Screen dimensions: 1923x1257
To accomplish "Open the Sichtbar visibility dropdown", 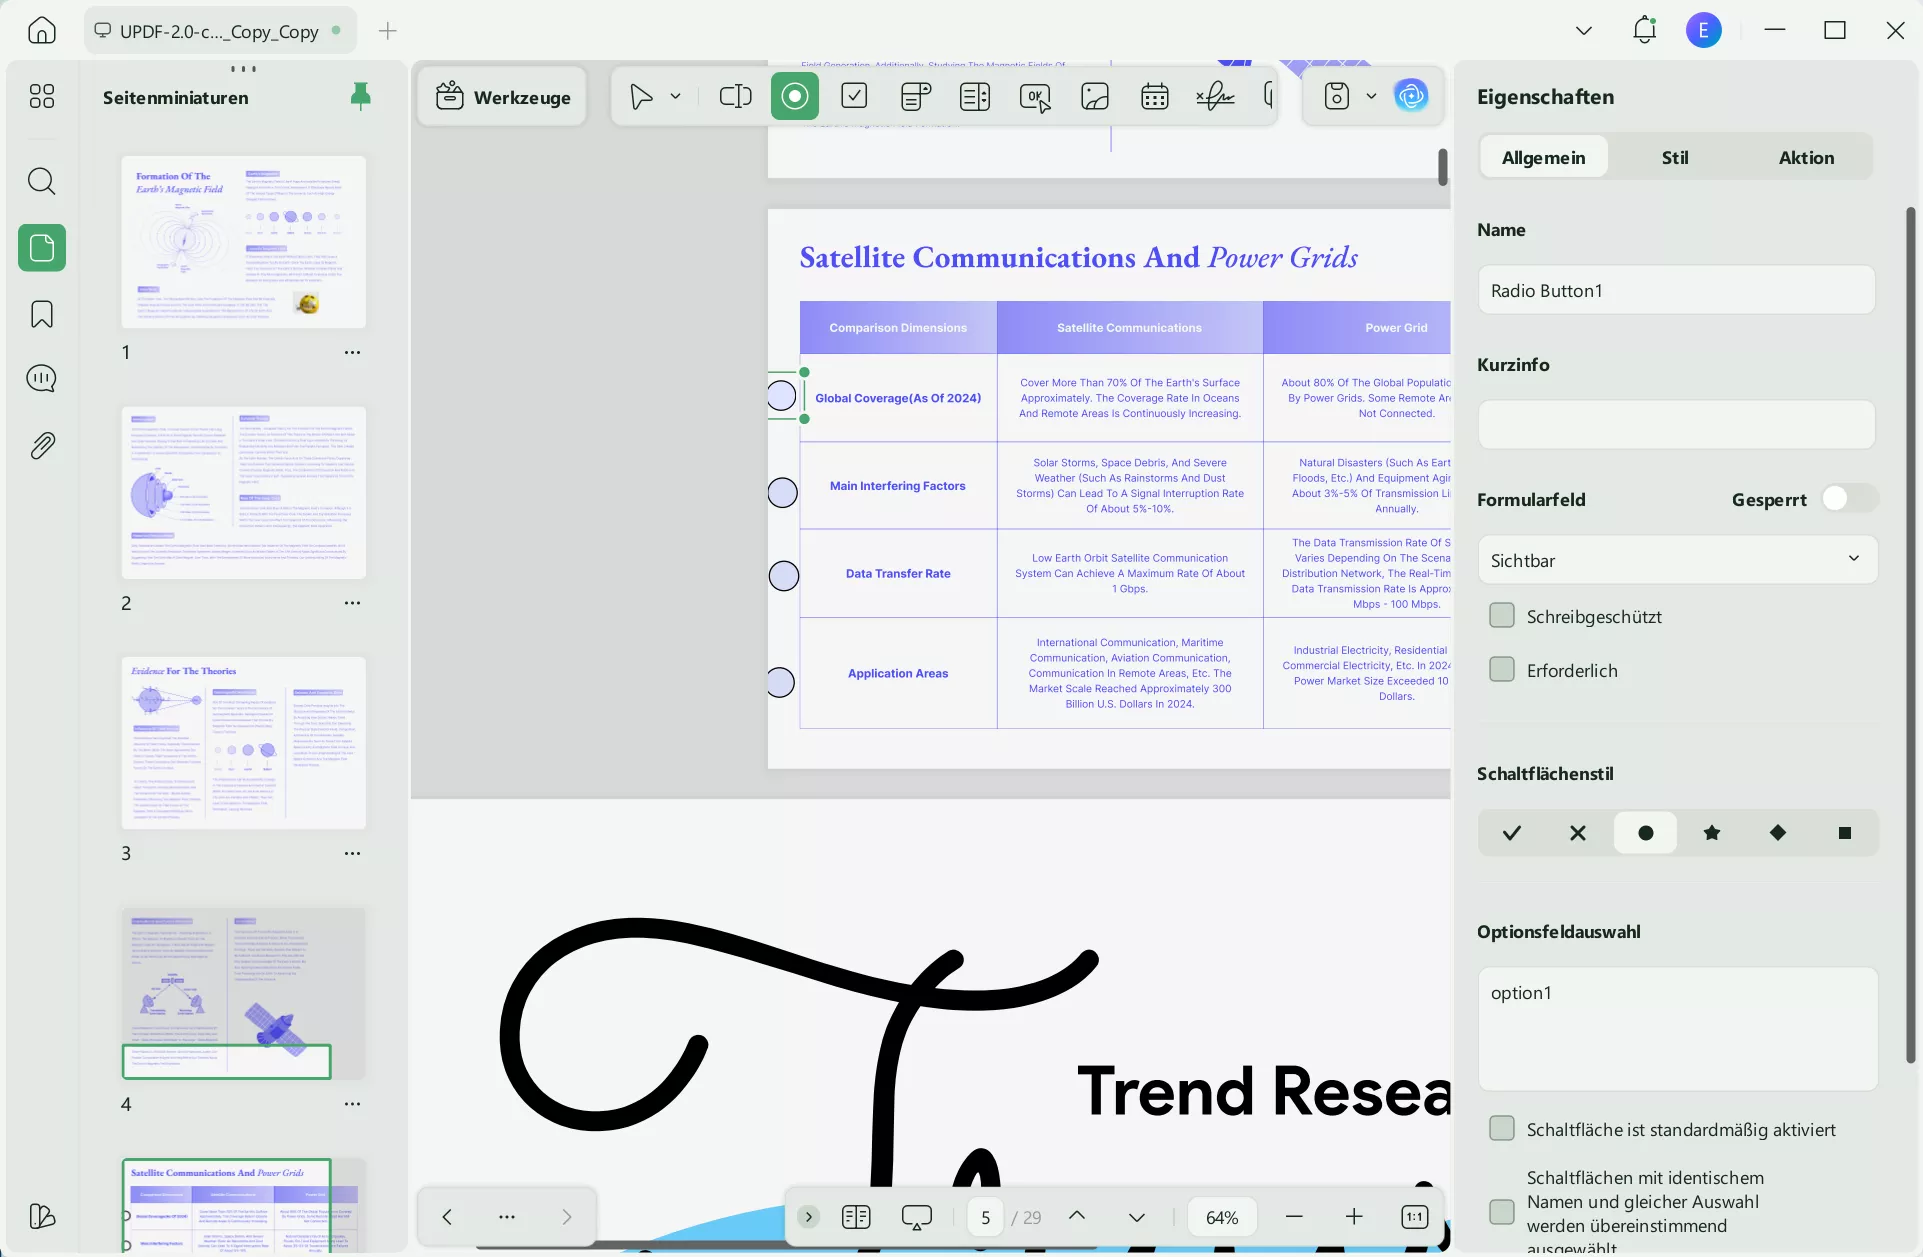I will tap(1677, 560).
